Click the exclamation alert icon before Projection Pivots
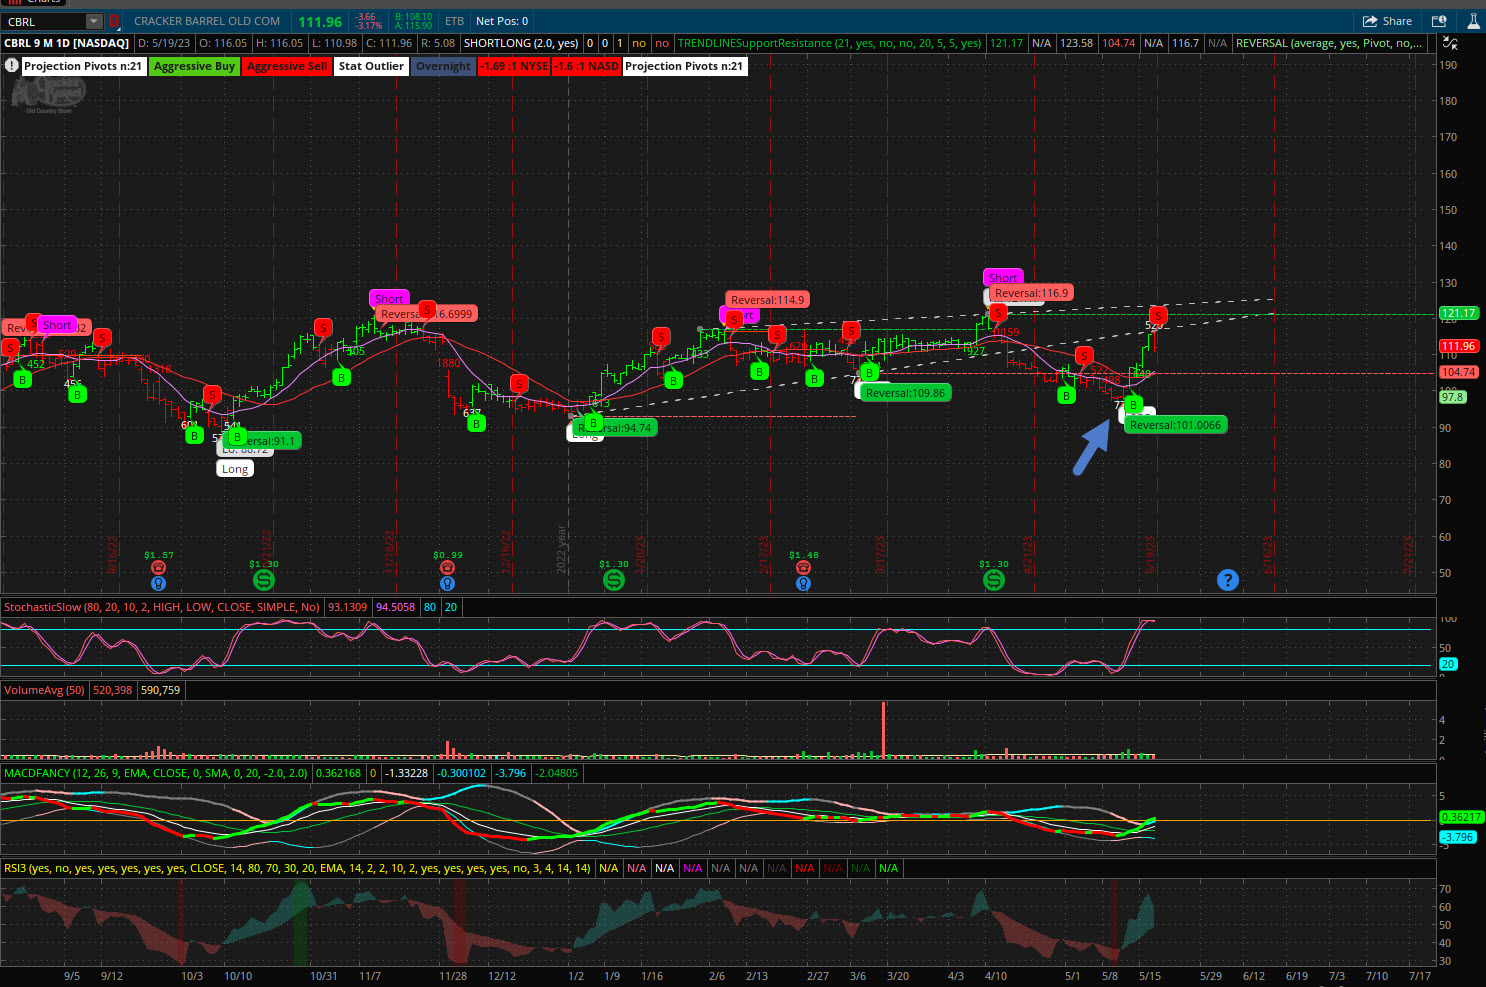 (11, 66)
